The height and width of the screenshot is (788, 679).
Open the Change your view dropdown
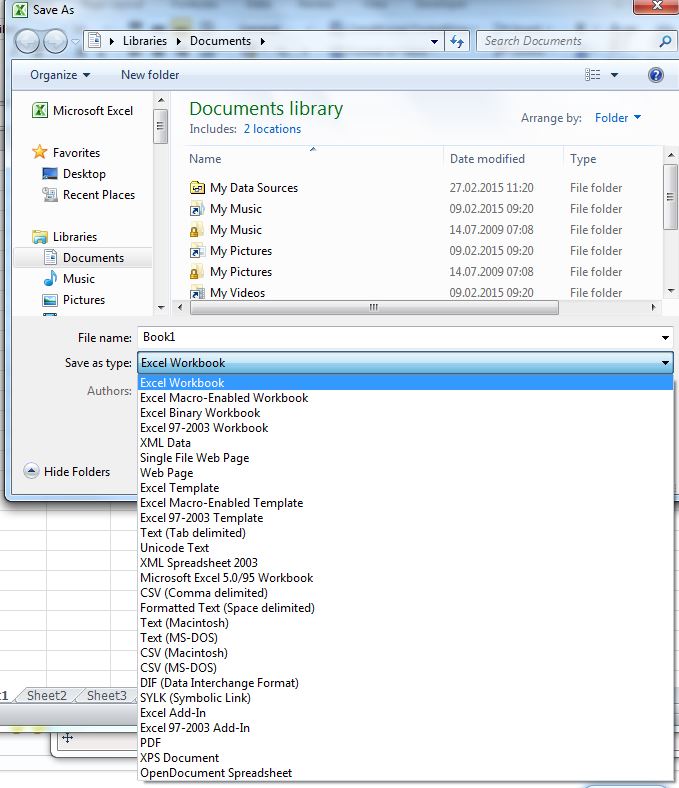tap(614, 75)
